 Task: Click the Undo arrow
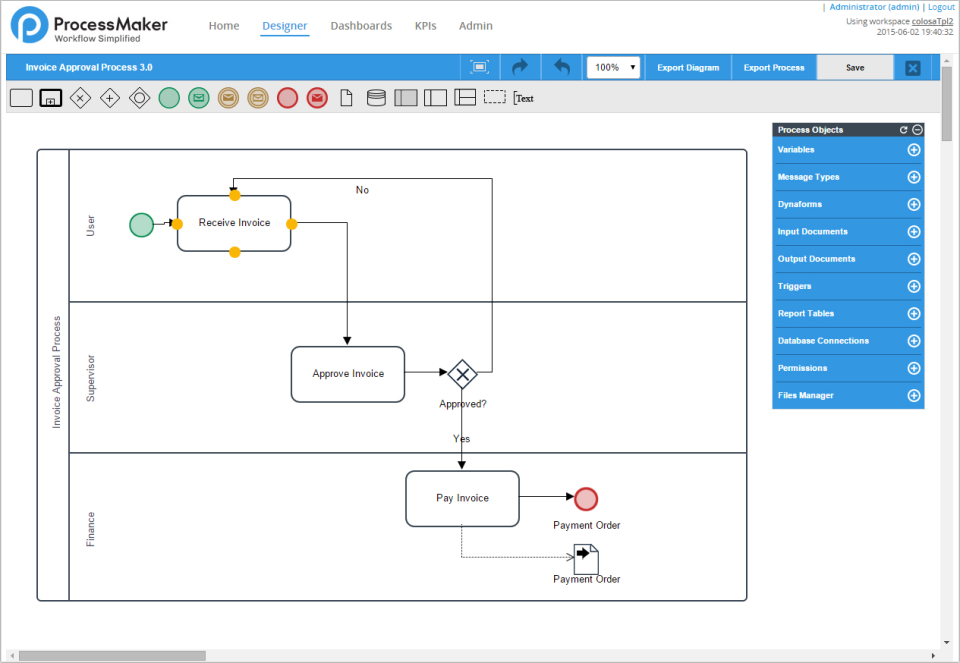point(560,67)
